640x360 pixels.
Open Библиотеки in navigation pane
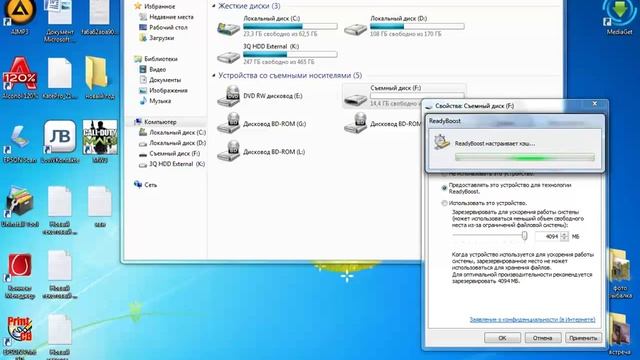click(x=160, y=59)
